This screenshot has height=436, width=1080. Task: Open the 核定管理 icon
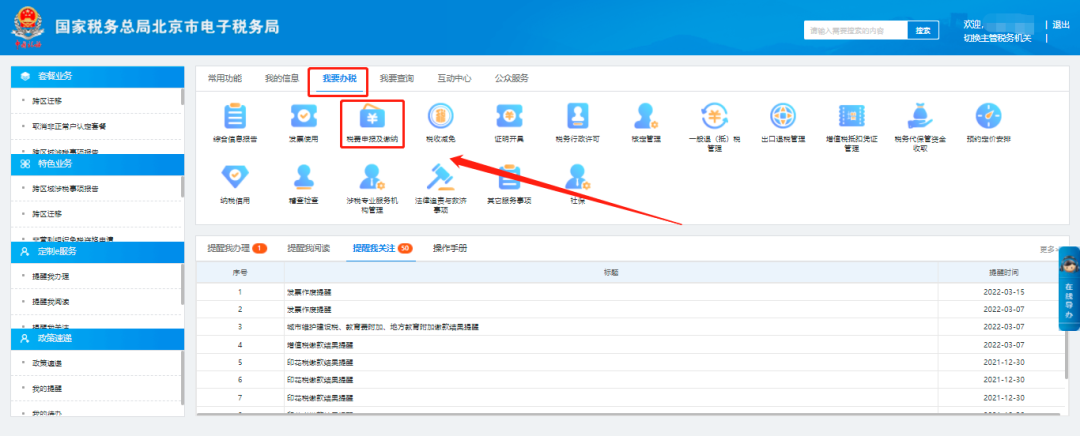[646, 116]
